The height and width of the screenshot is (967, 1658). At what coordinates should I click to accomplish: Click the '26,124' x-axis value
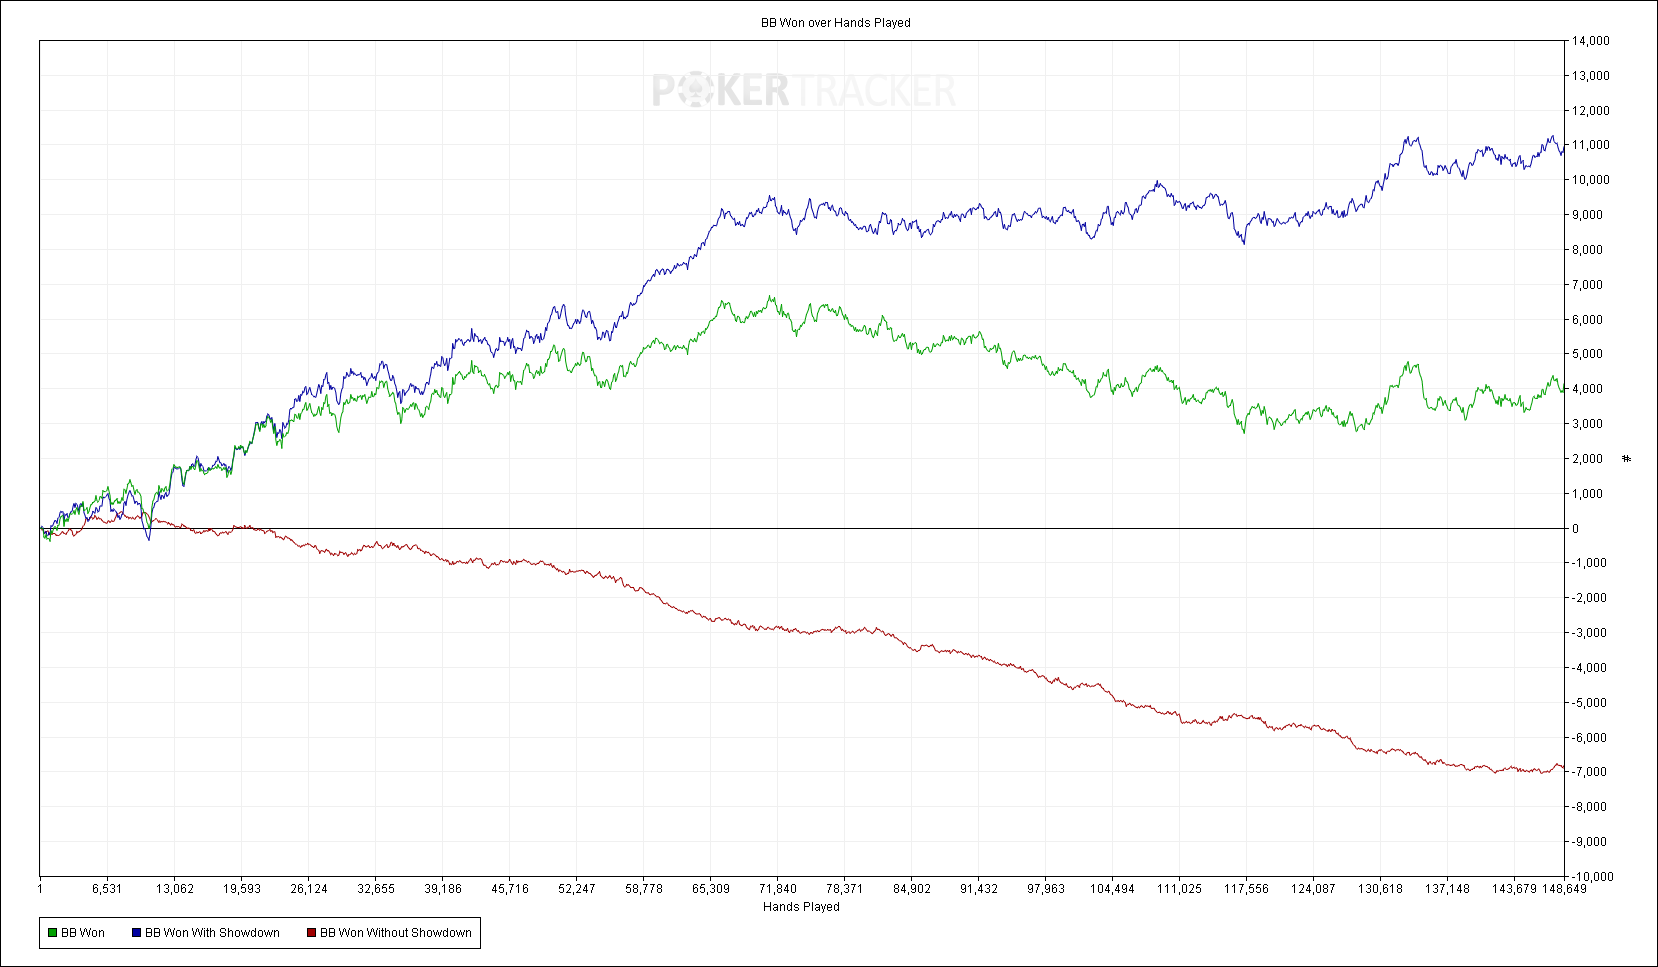coord(309,889)
